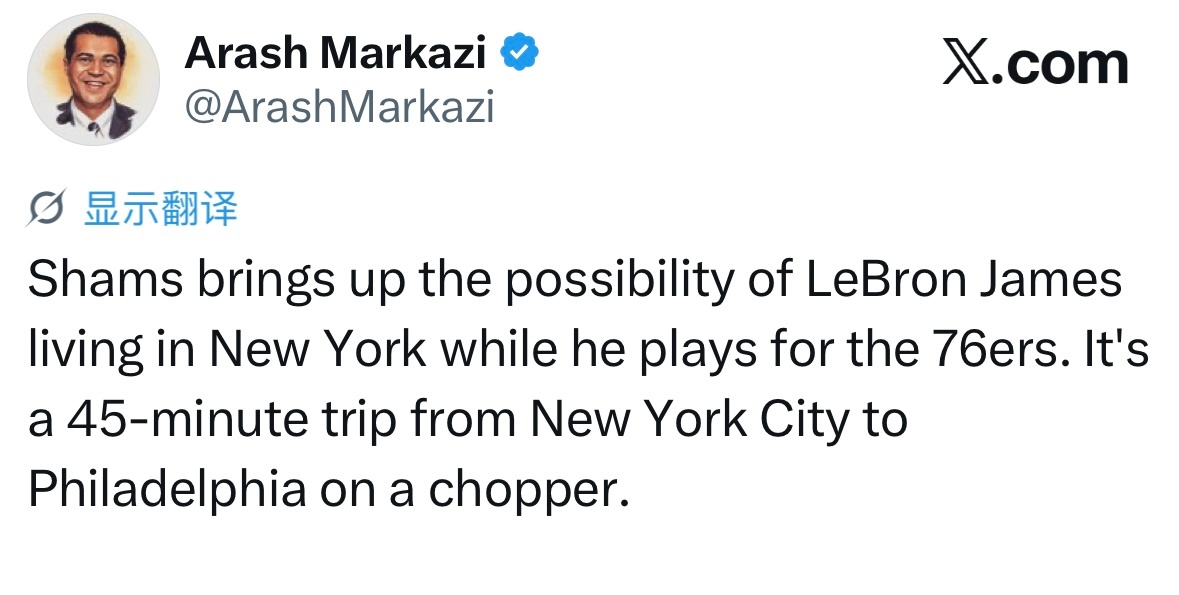
Task: Click the word "Shams" in the tweet
Action: [106, 278]
